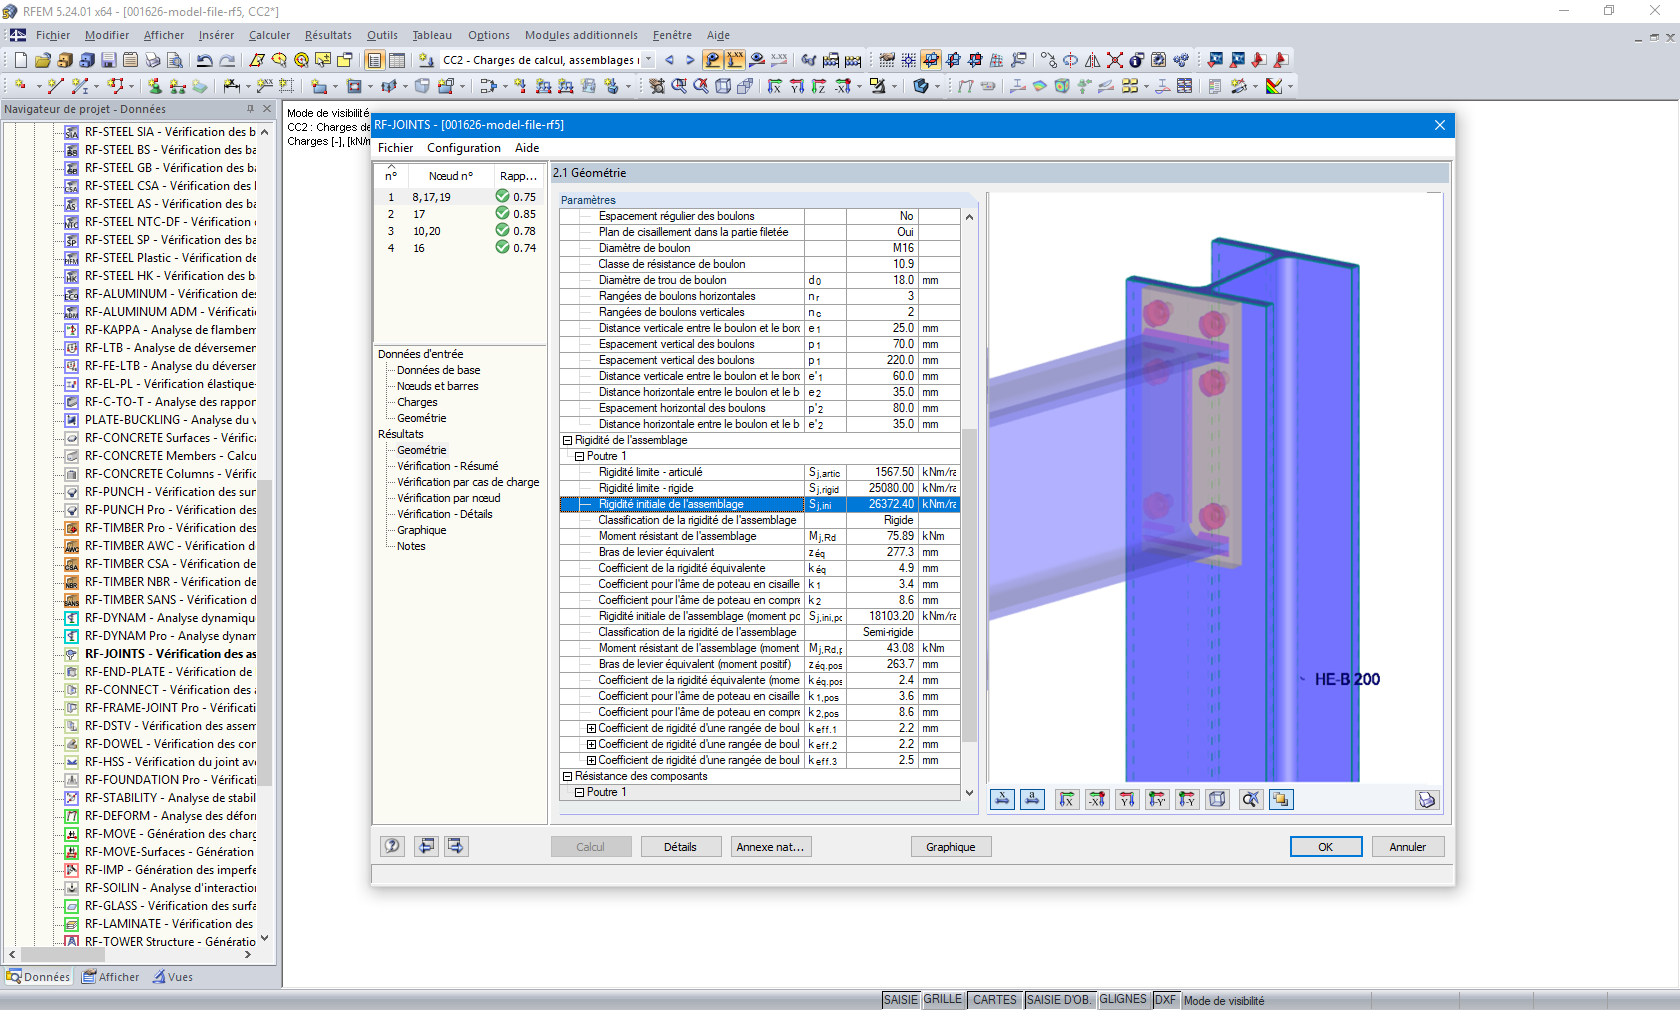Click the view in Z axis icon in the main toolbar
The height and width of the screenshot is (1010, 1680).
(820, 86)
